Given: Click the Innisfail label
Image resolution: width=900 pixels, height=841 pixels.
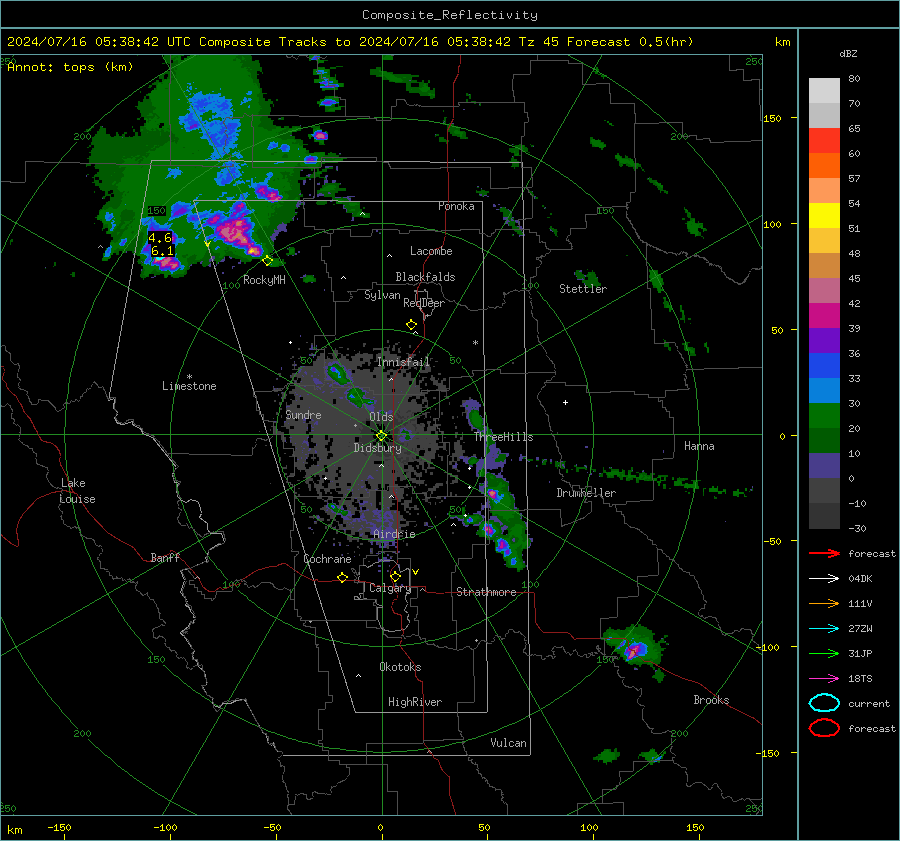Looking at the screenshot, I should coord(403,362).
